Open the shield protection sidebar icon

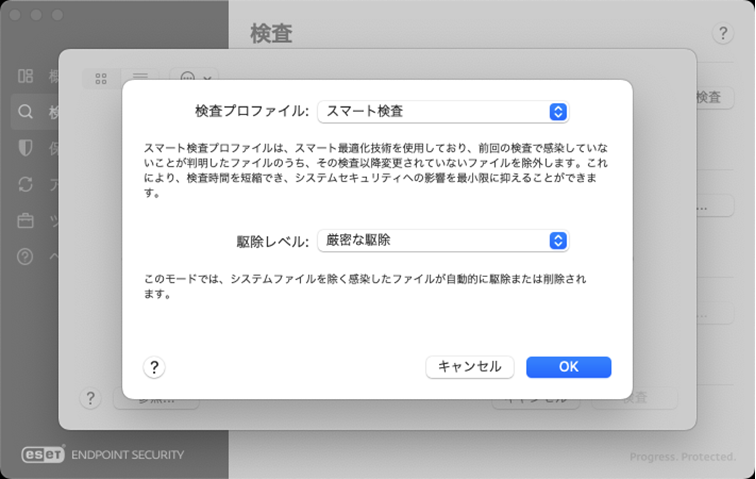25,148
